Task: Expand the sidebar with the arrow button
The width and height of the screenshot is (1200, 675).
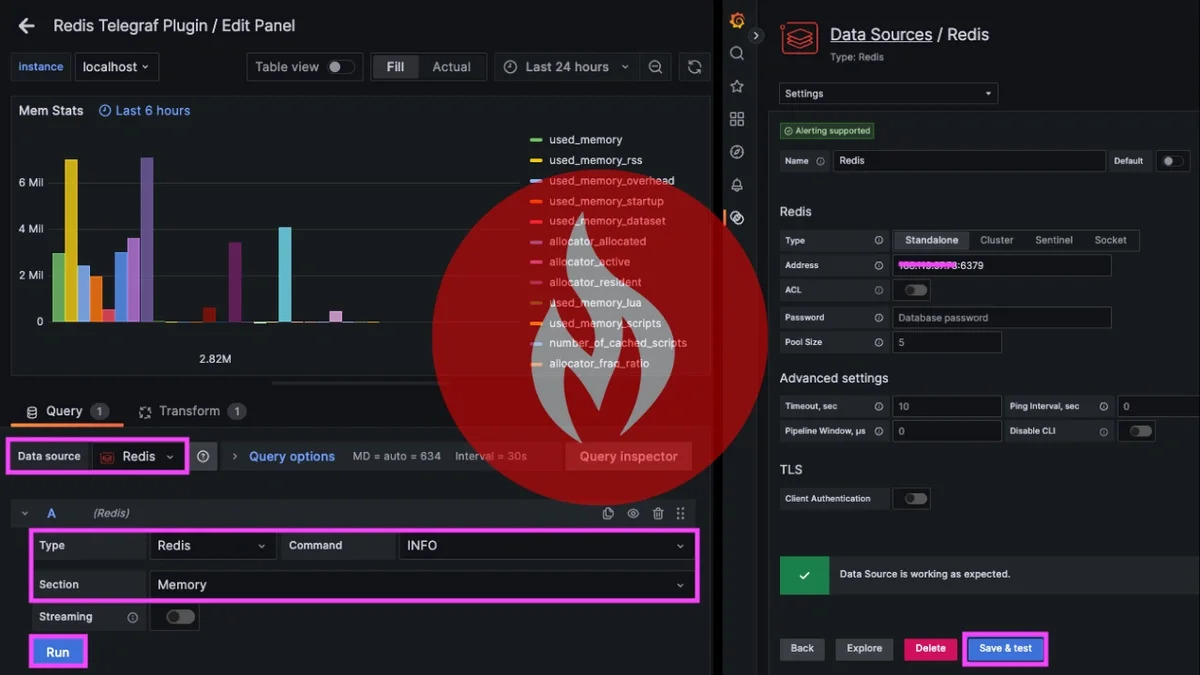Action: (x=757, y=35)
